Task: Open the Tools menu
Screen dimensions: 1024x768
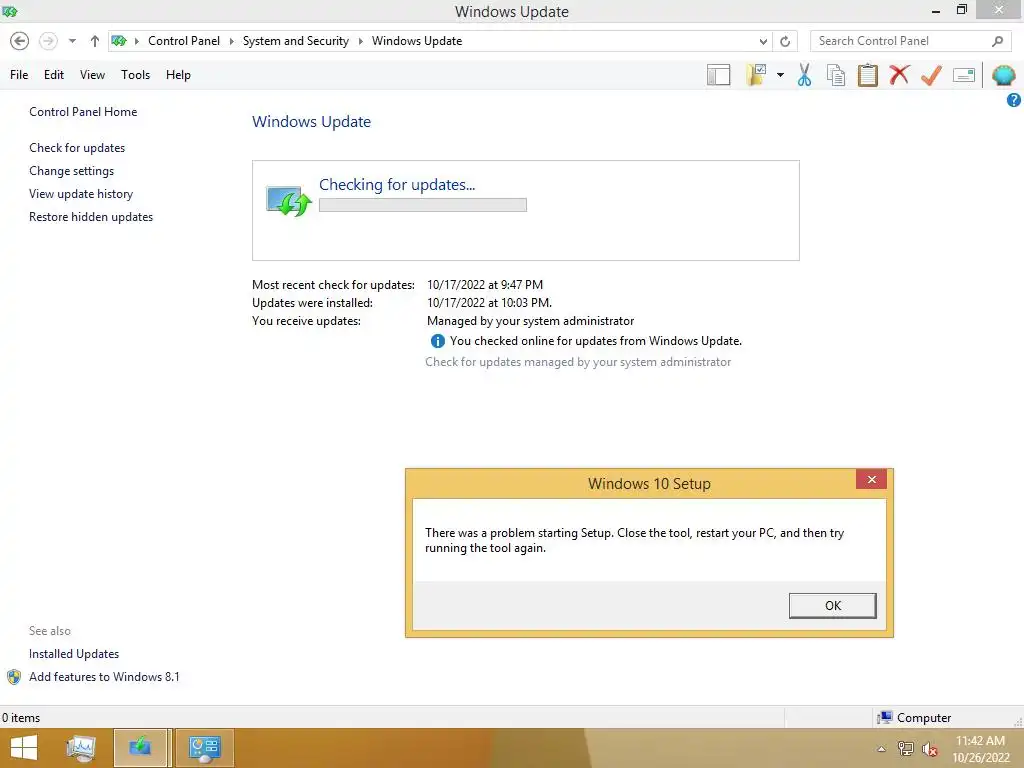Action: (x=135, y=75)
